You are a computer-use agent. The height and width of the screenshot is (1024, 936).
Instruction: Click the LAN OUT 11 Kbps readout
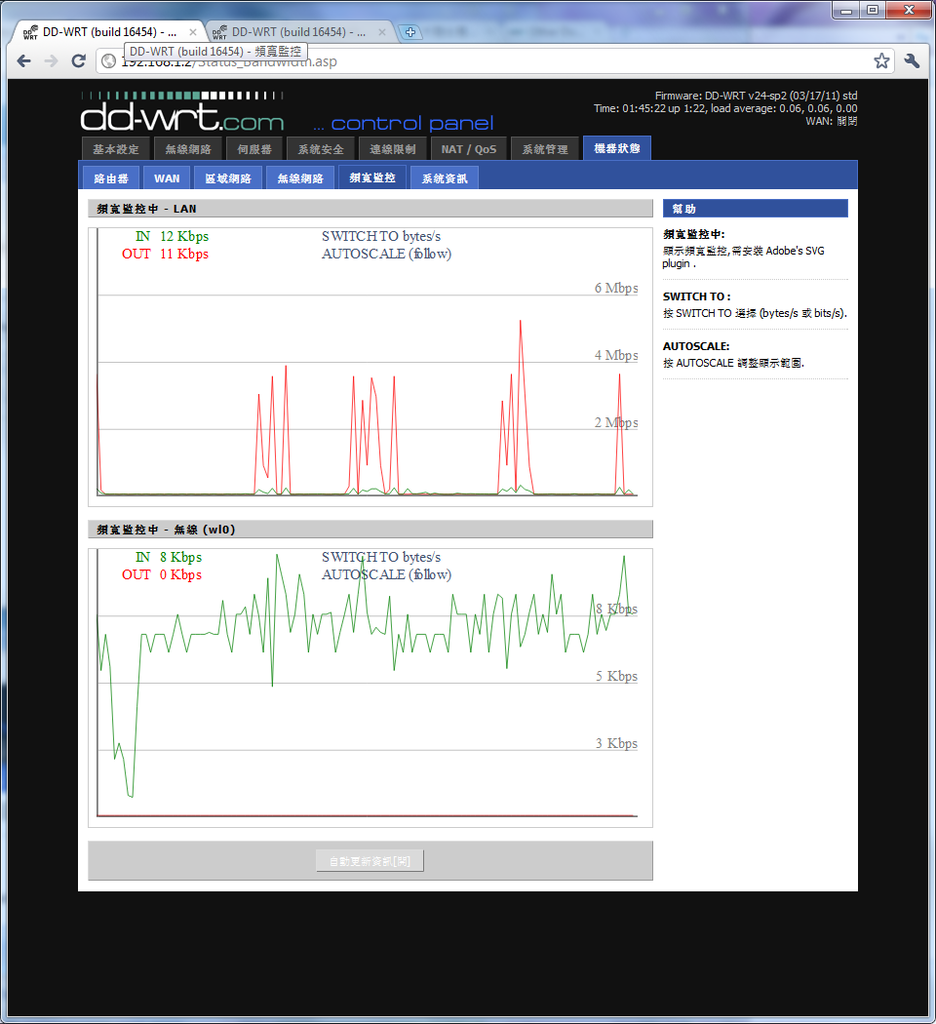[x=165, y=254]
